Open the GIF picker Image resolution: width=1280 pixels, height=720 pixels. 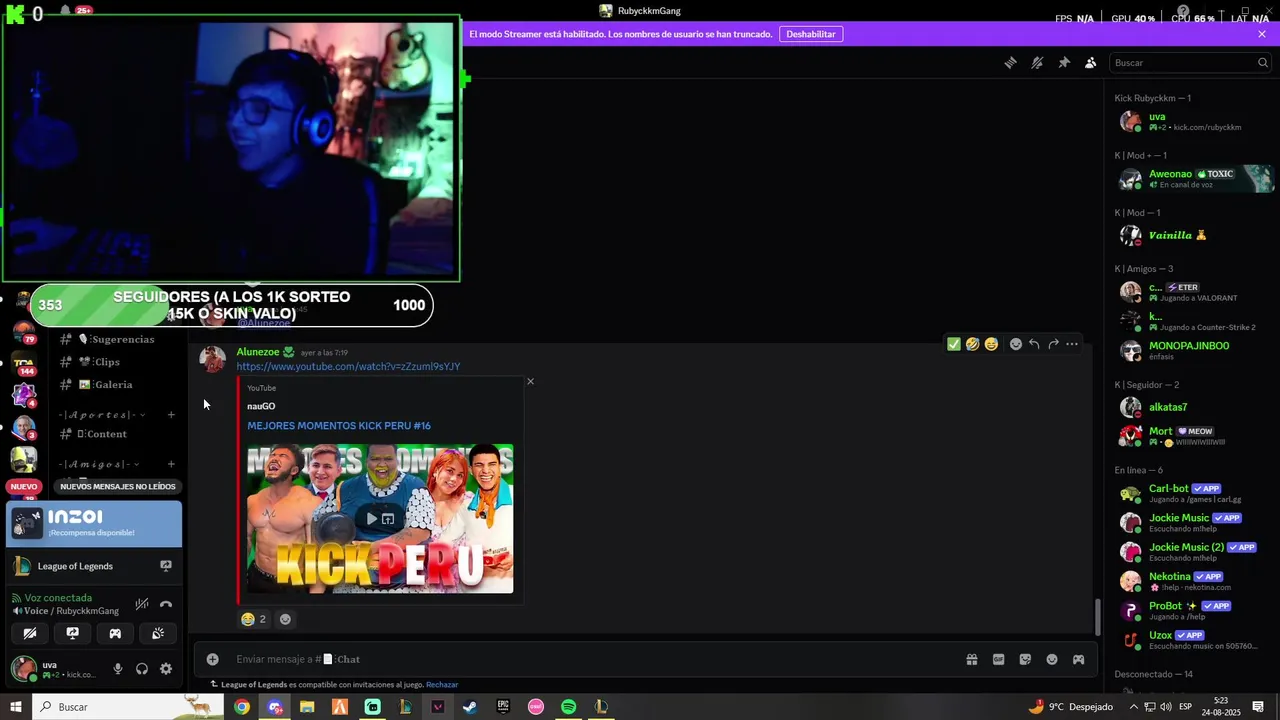tap(998, 659)
